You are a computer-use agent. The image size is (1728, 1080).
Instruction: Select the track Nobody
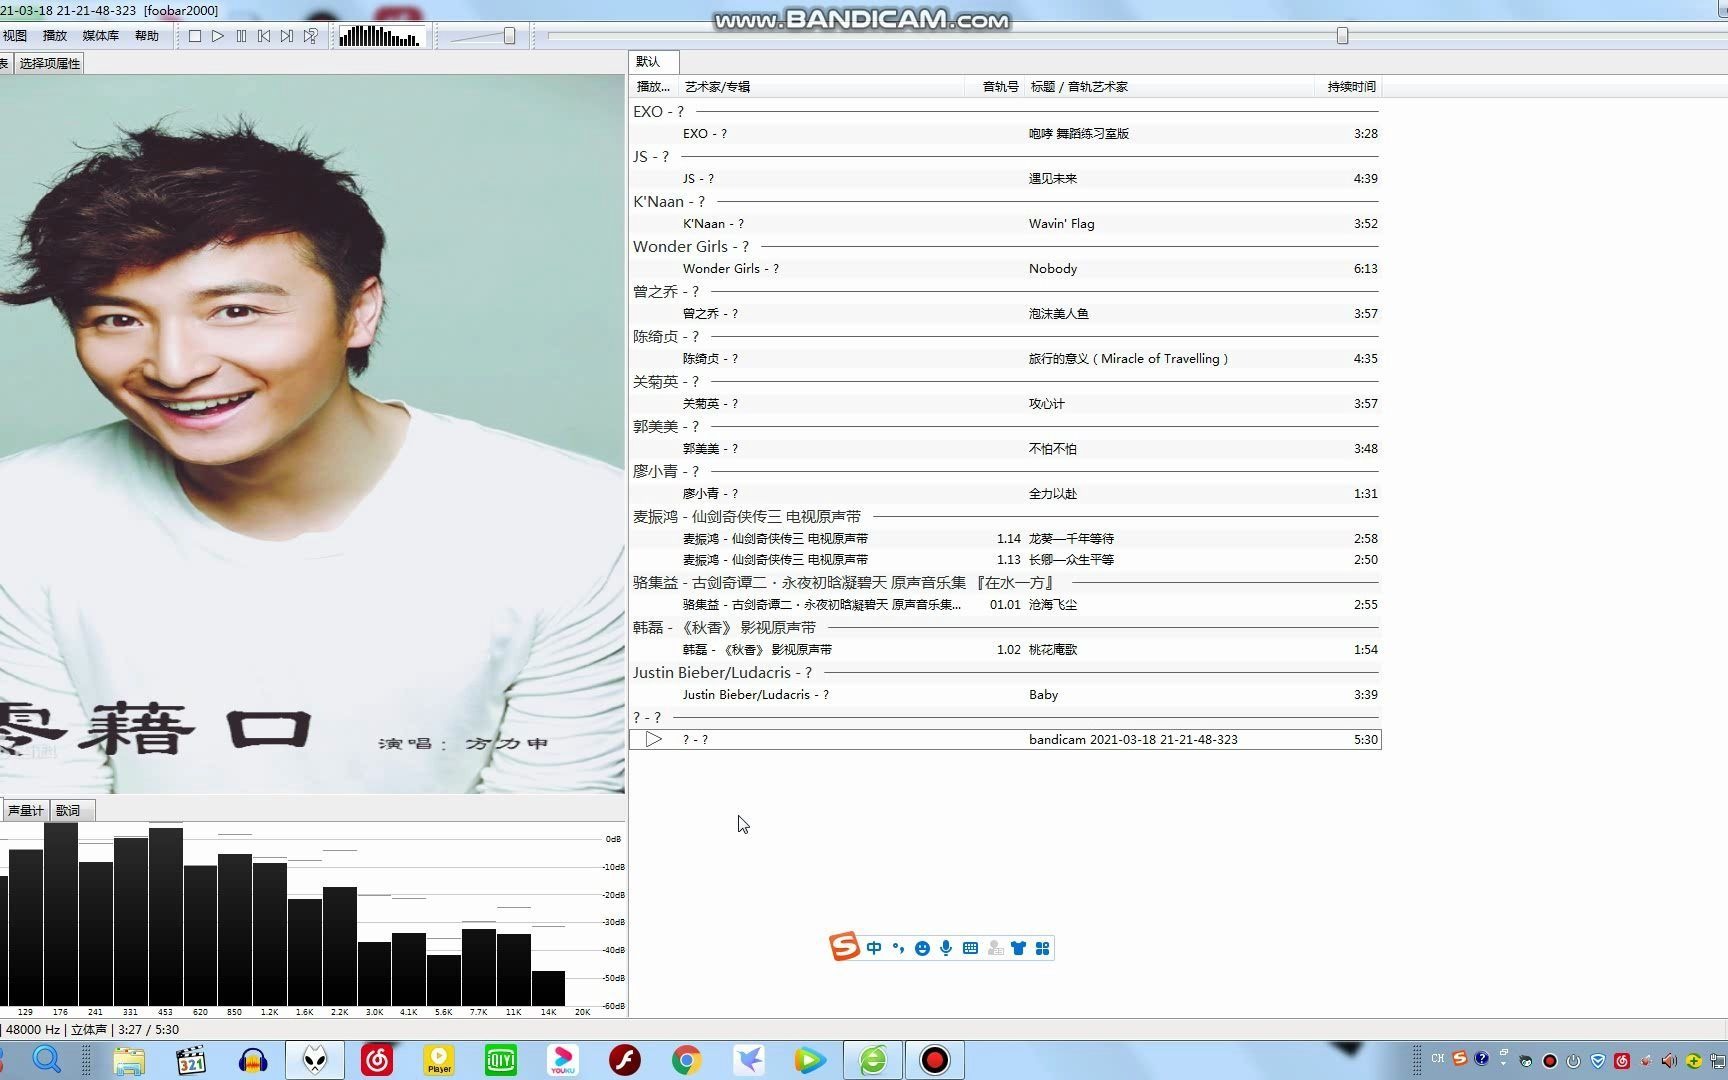pyautogui.click(x=1005, y=269)
